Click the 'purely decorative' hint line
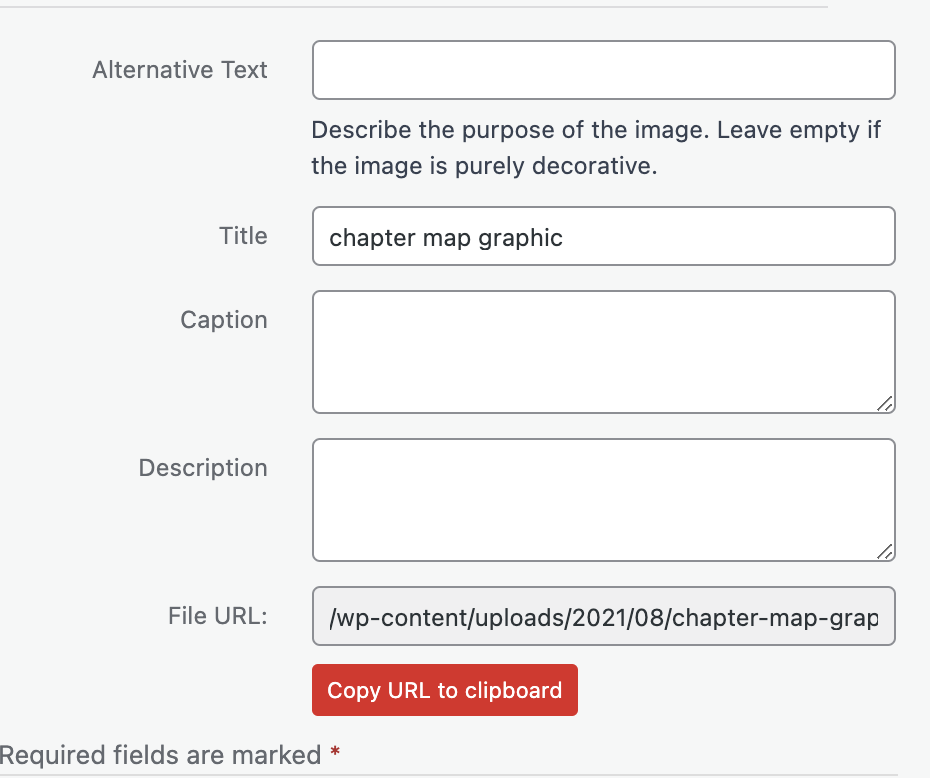The image size is (930, 778). 485,166
